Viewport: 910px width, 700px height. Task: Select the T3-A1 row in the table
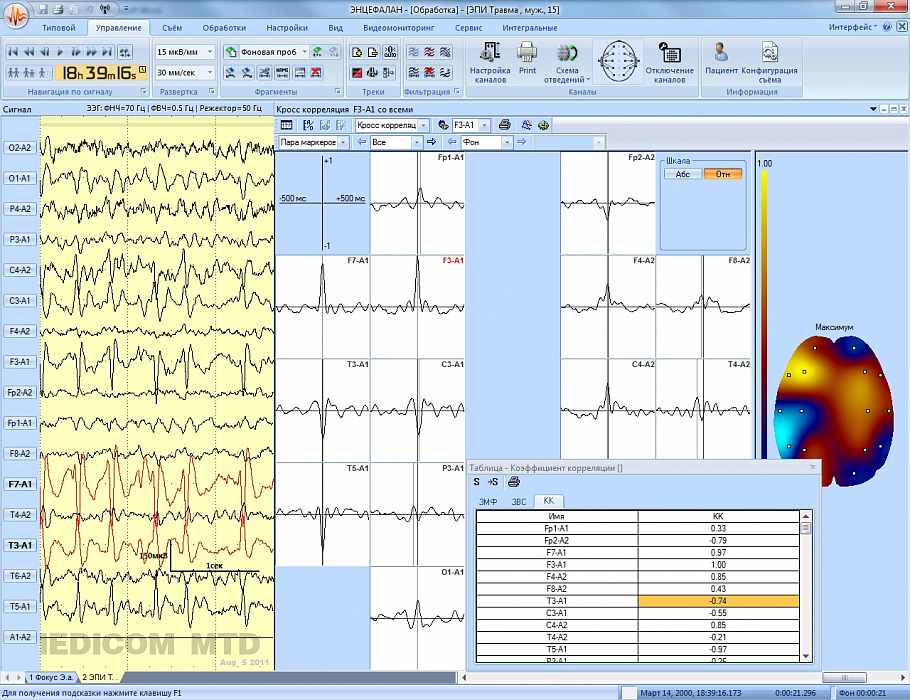pos(640,600)
